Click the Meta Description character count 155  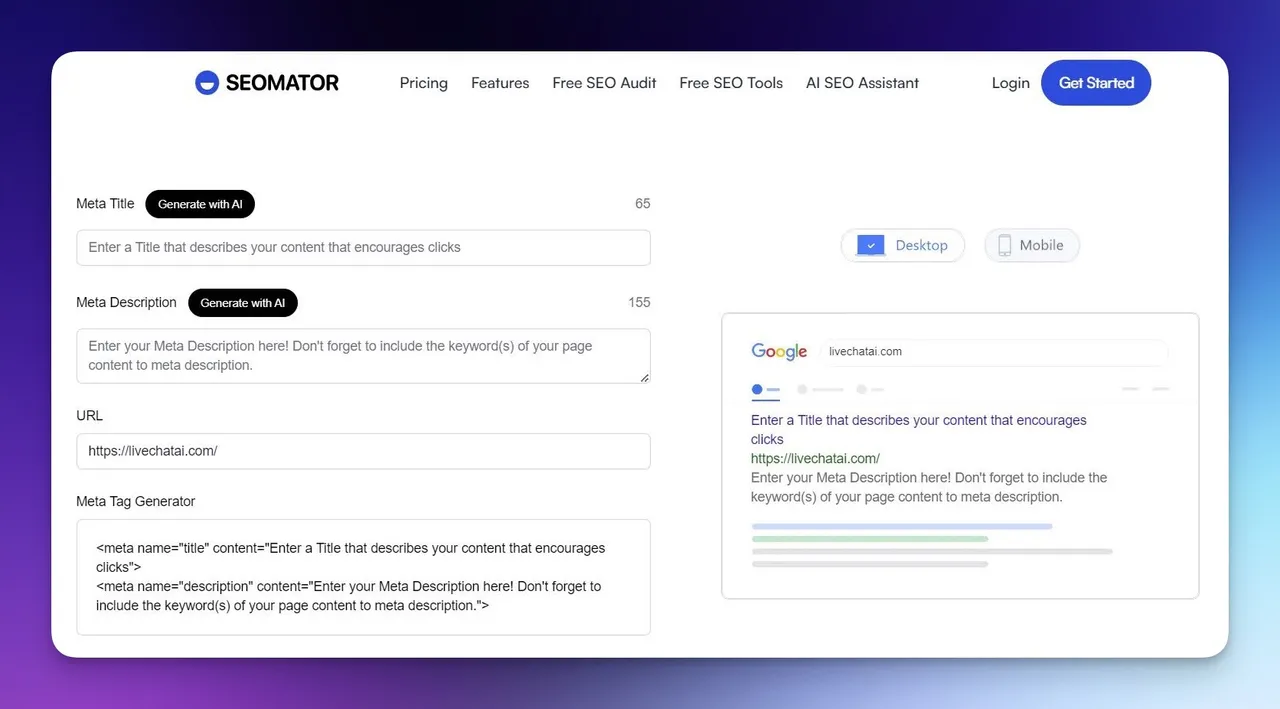pyautogui.click(x=639, y=302)
